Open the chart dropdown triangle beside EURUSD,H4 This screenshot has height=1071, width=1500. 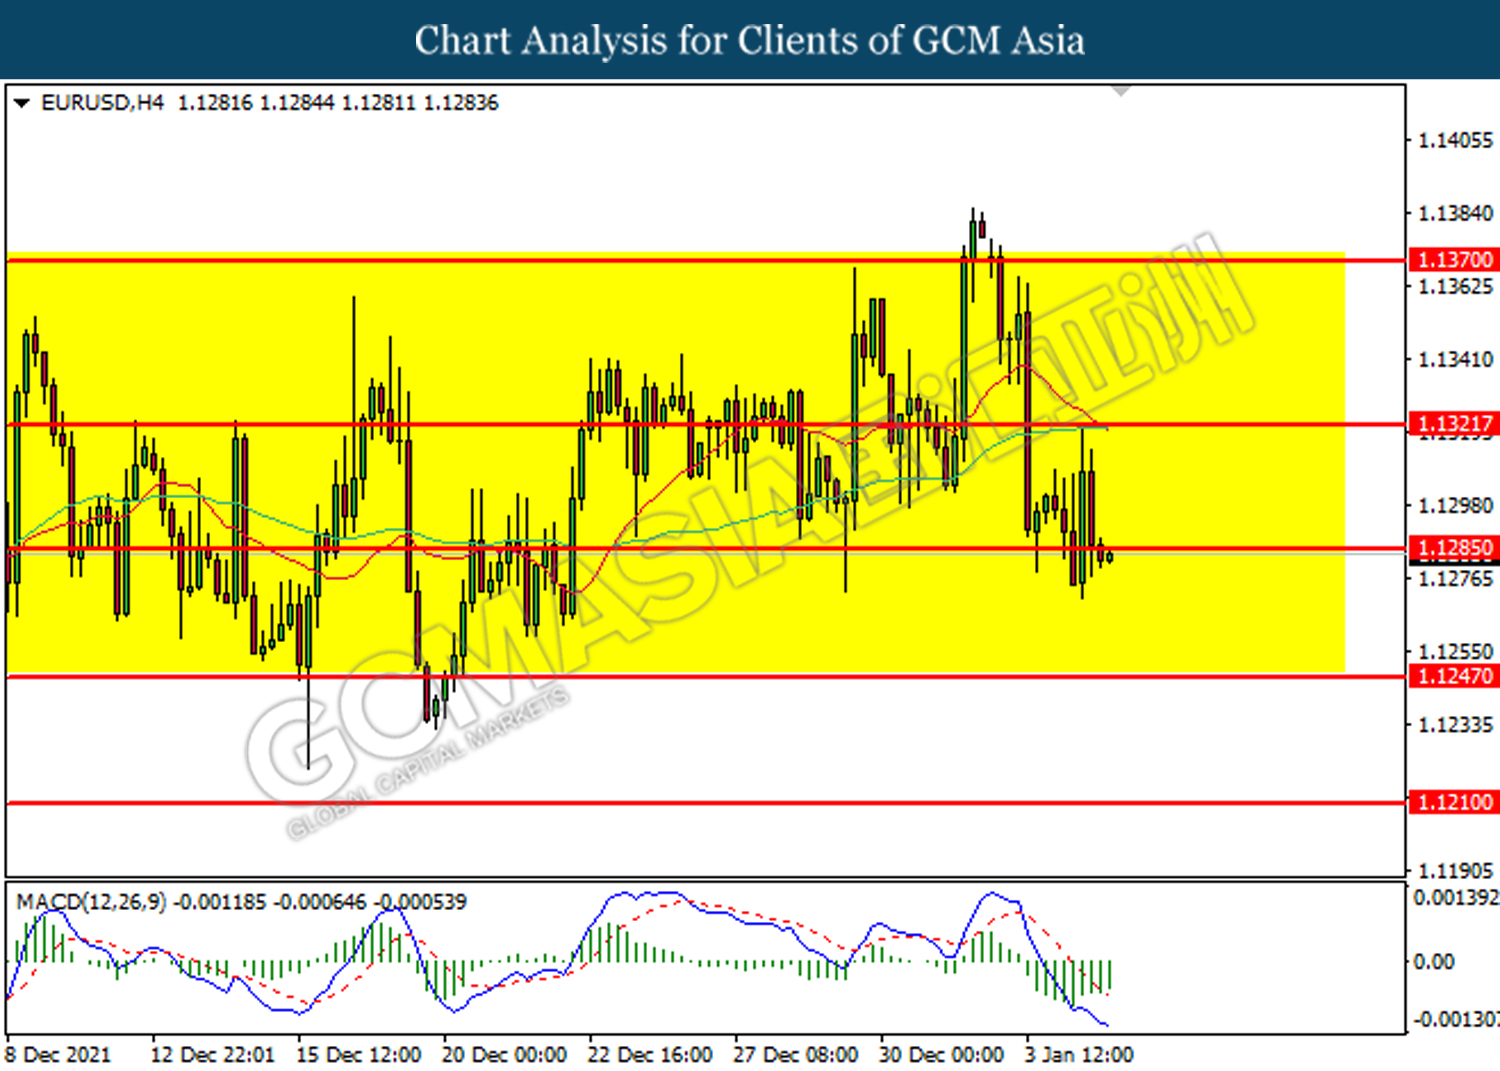tap(21, 103)
